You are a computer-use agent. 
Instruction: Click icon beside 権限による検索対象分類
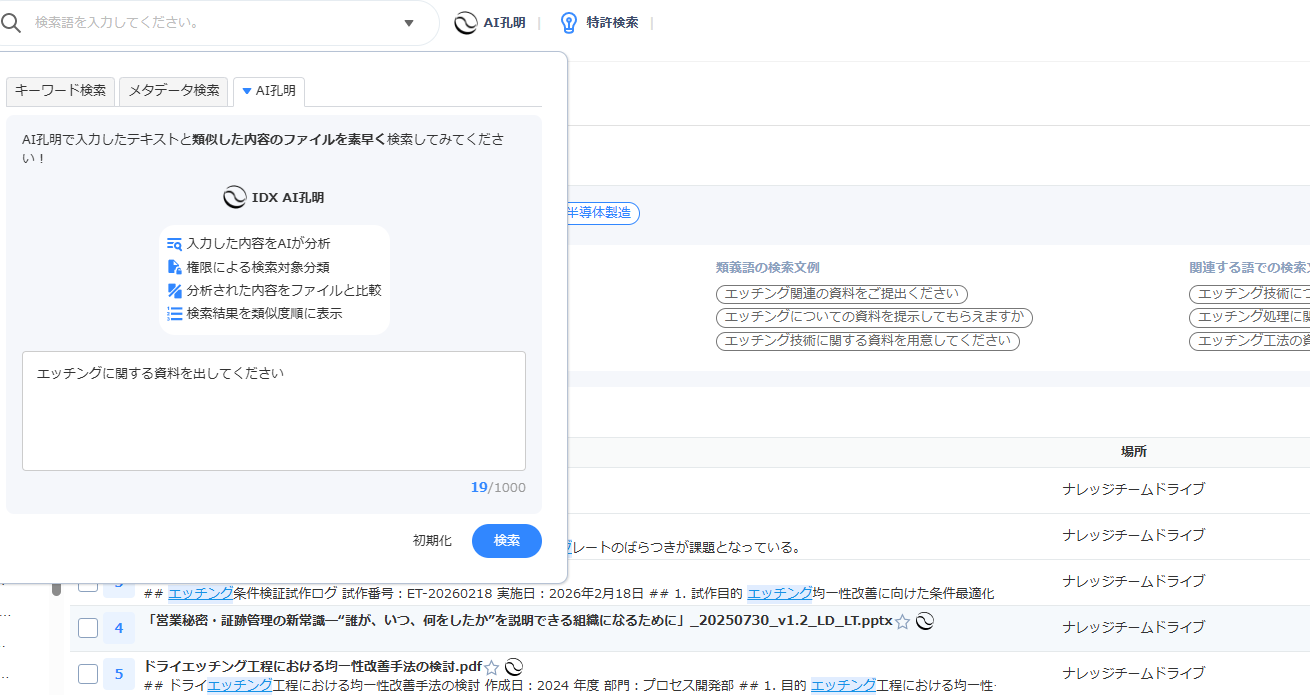coord(174,267)
